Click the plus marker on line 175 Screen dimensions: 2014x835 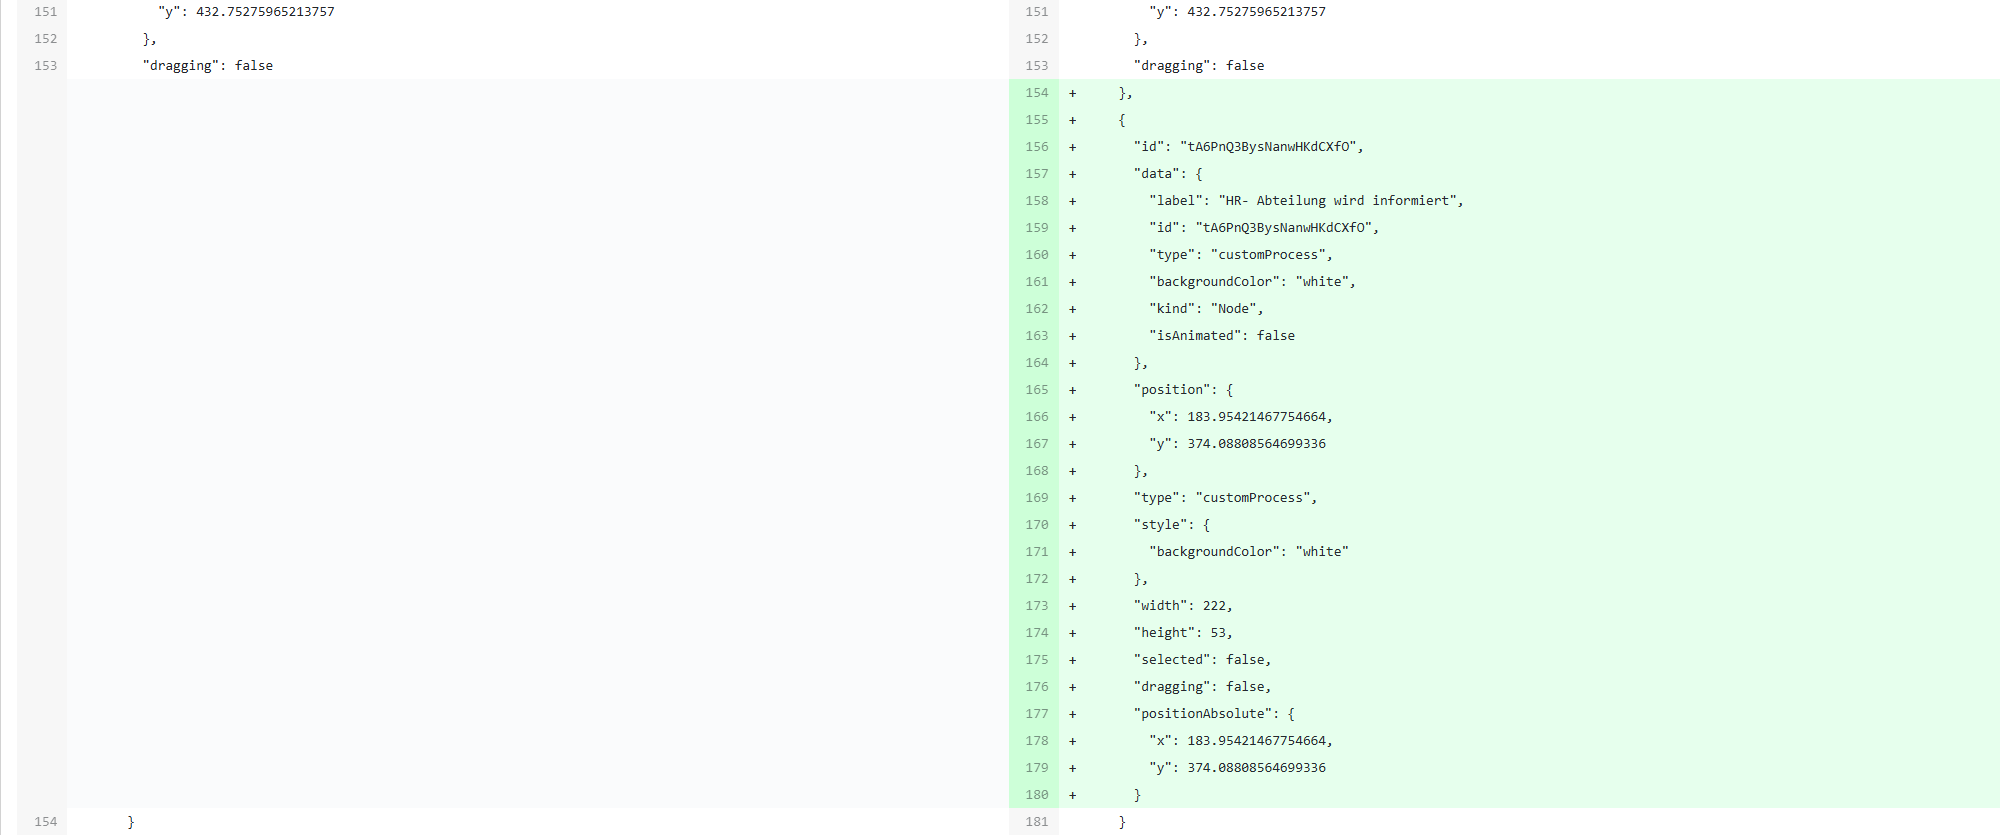pos(1072,660)
